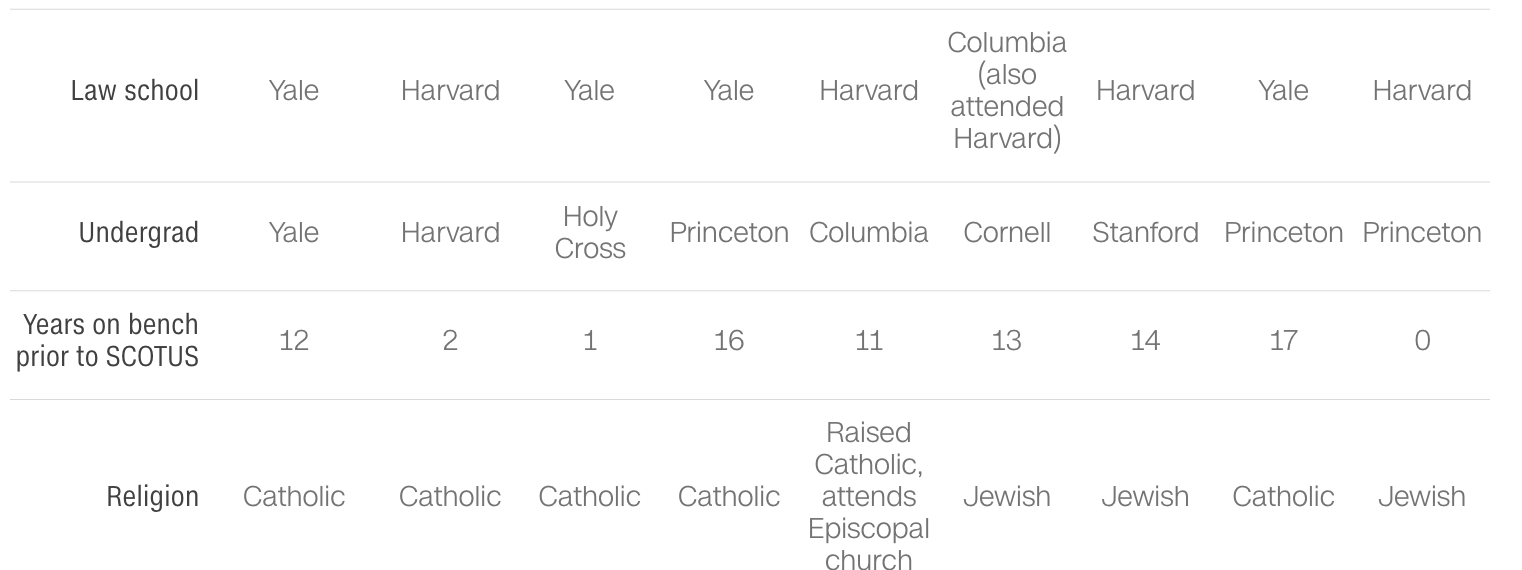Select 'Yale' in the Undergrad row
Screen dimensions: 1522x570
294,233
